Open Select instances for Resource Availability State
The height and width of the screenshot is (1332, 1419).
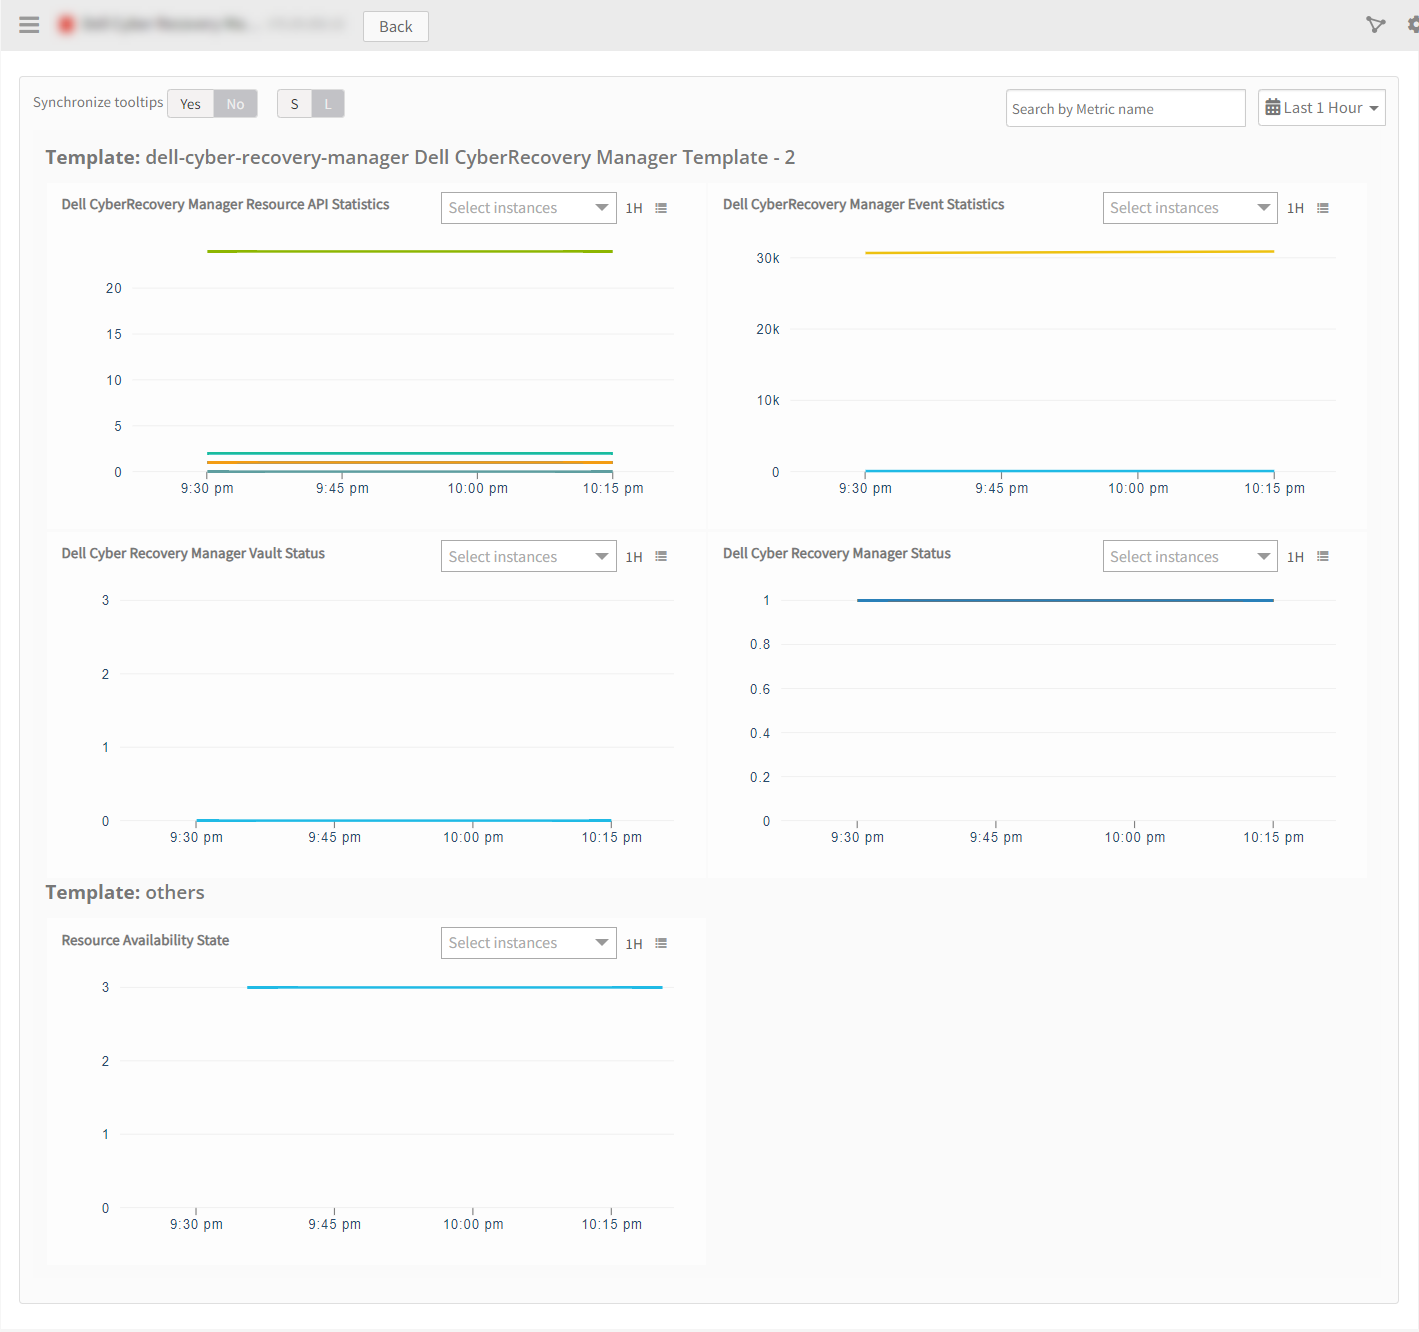pos(529,943)
